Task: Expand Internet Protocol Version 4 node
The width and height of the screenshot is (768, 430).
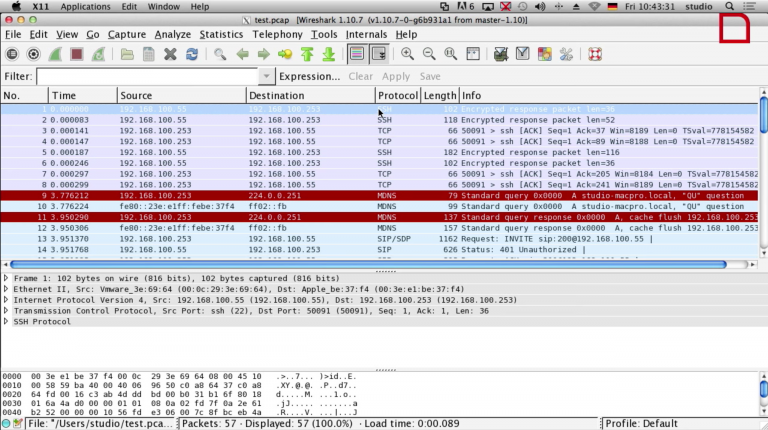Action: point(6,300)
